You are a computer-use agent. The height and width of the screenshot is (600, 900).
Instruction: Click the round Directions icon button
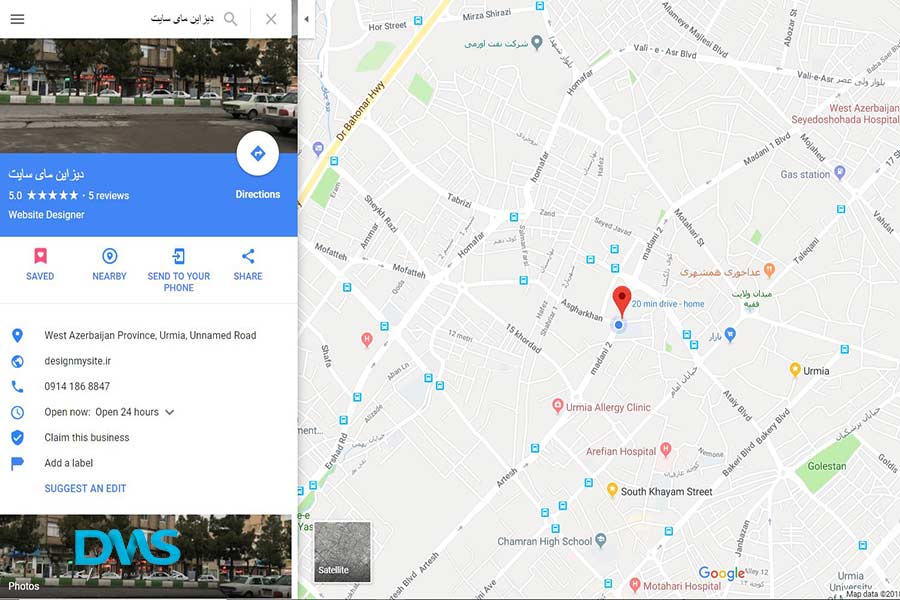pos(258,153)
